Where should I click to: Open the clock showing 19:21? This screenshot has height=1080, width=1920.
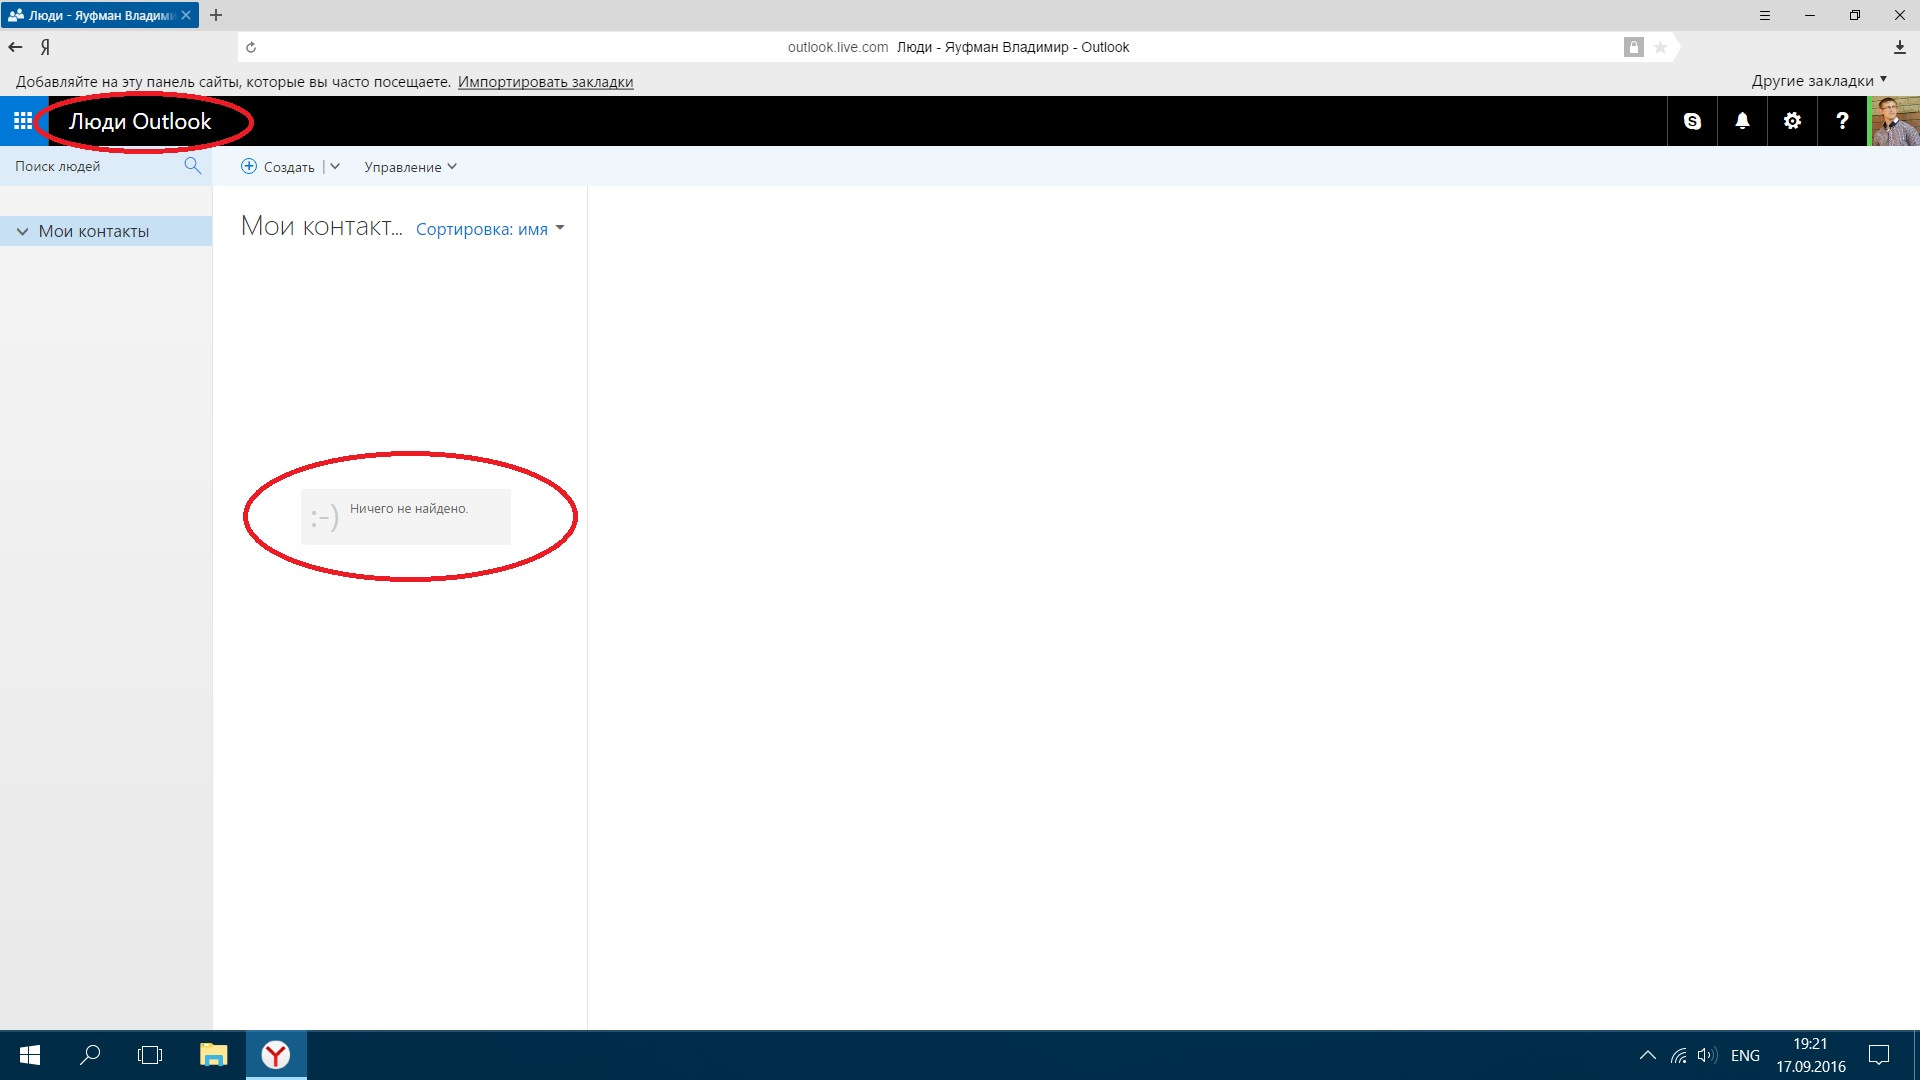[x=1810, y=1055]
